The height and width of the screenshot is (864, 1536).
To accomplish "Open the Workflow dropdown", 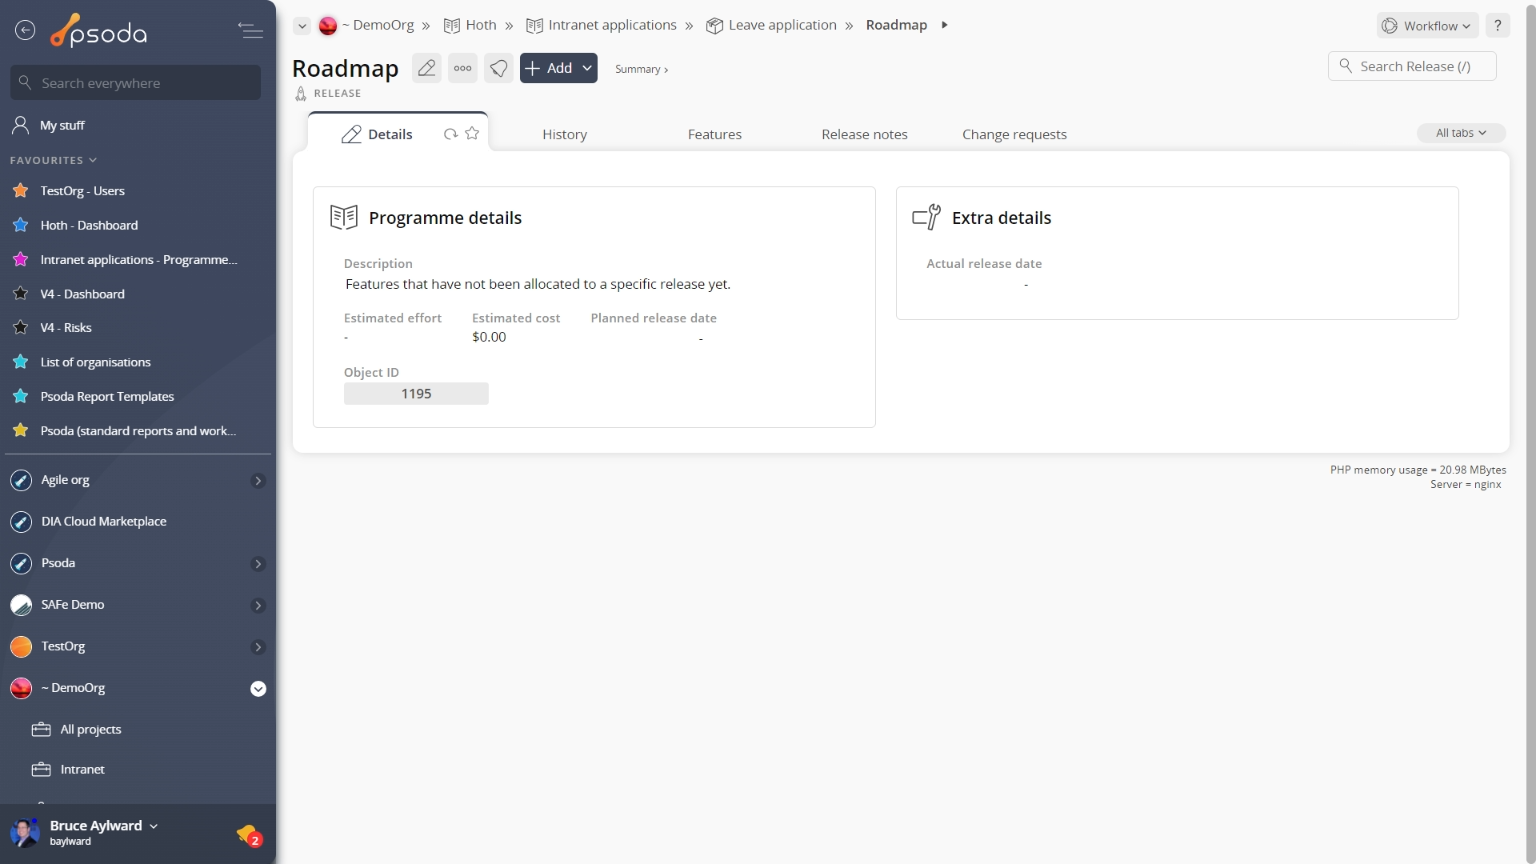I will pos(1427,26).
